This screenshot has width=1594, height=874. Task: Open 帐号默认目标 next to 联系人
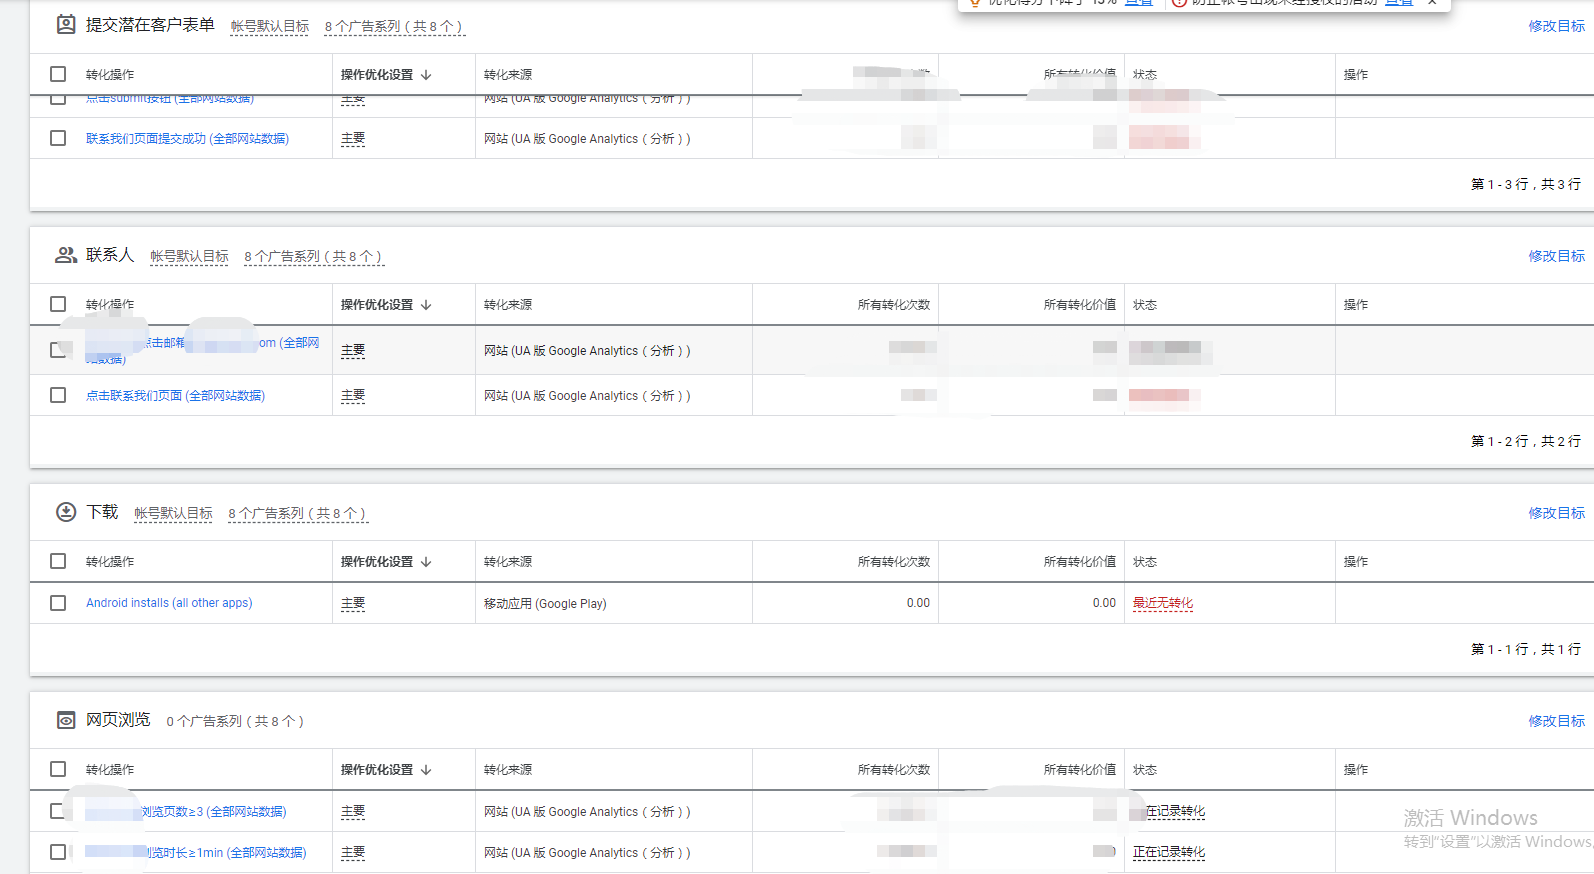pyautogui.click(x=189, y=257)
